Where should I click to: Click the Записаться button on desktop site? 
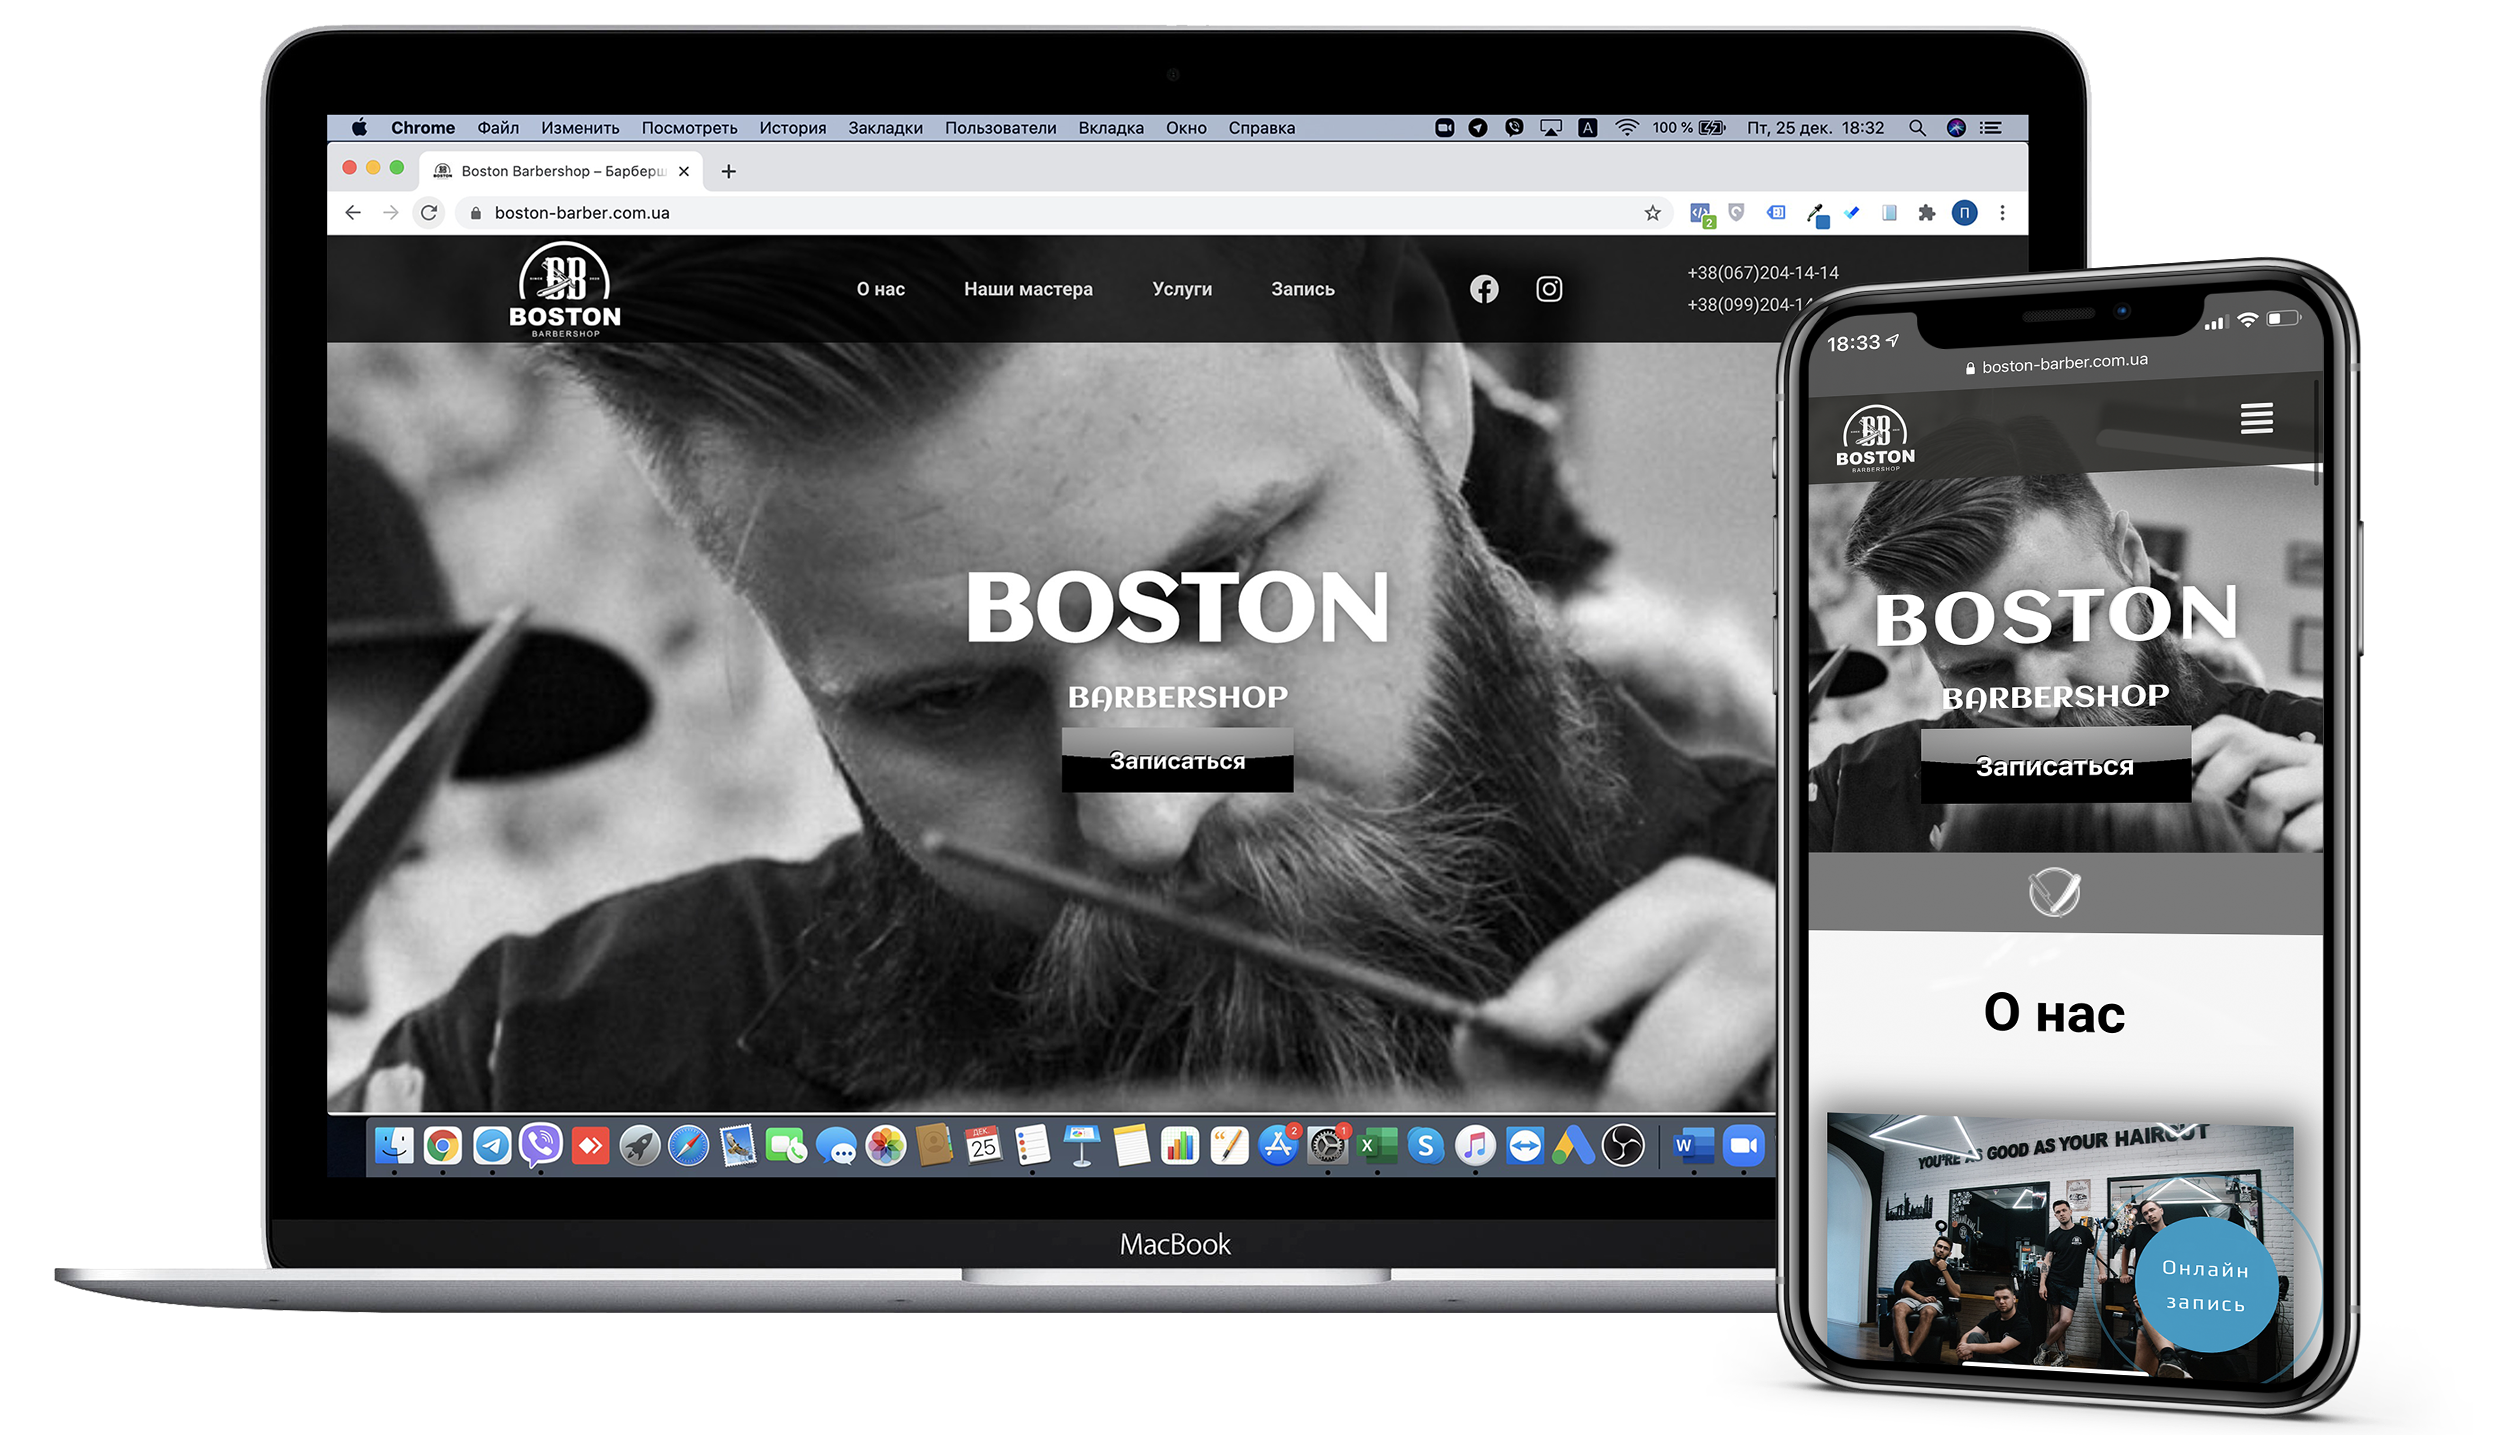pyautogui.click(x=1177, y=760)
